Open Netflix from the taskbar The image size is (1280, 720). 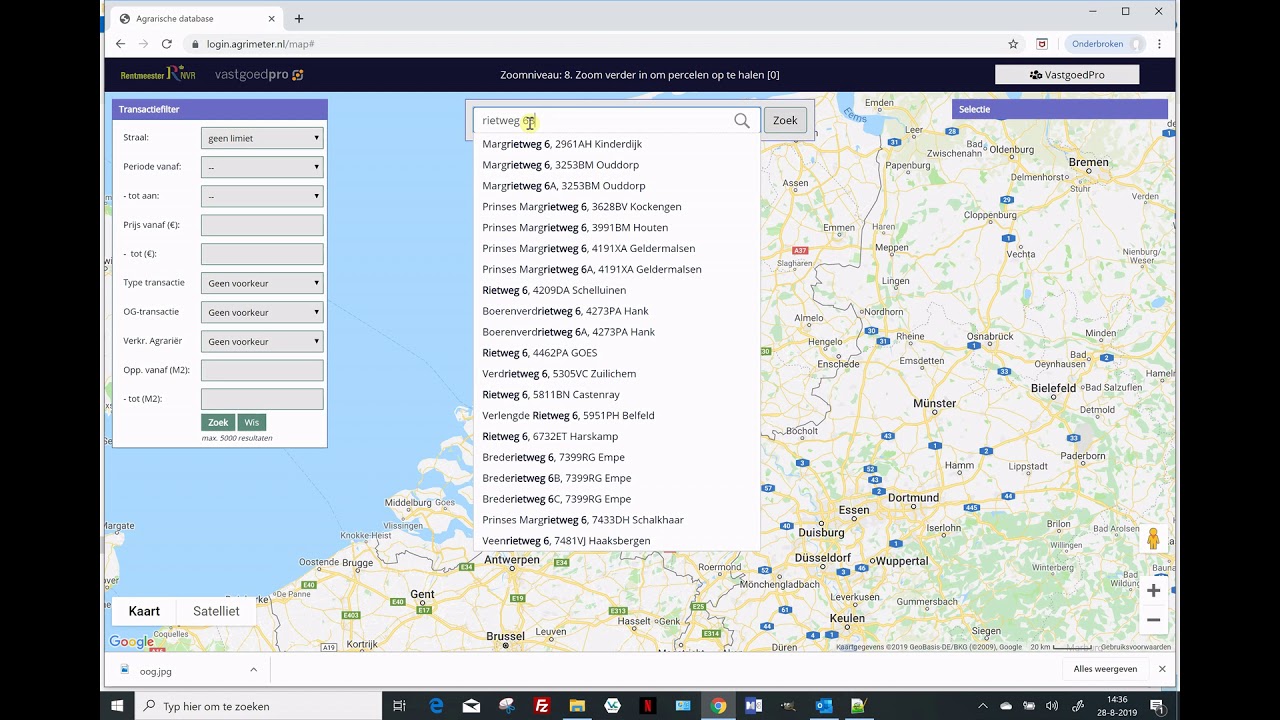coord(648,706)
